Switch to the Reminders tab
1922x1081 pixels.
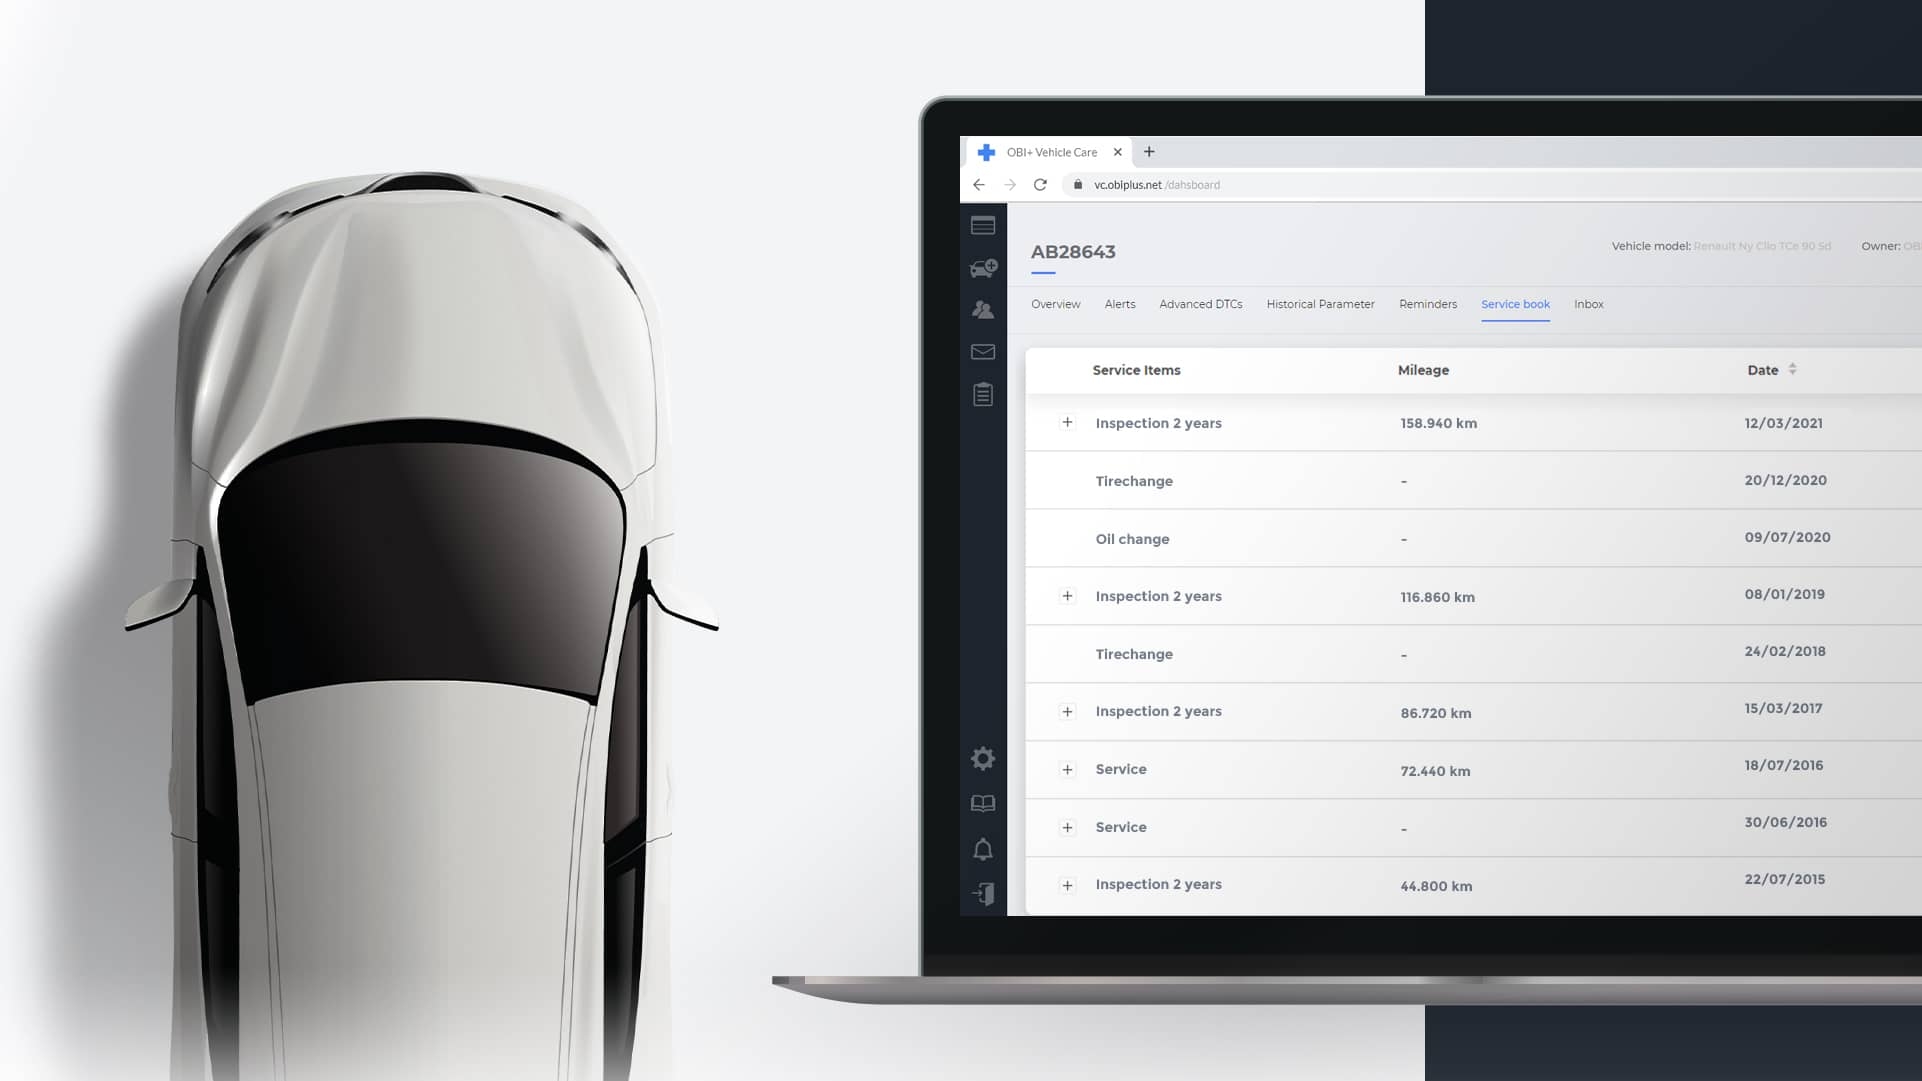click(x=1428, y=304)
